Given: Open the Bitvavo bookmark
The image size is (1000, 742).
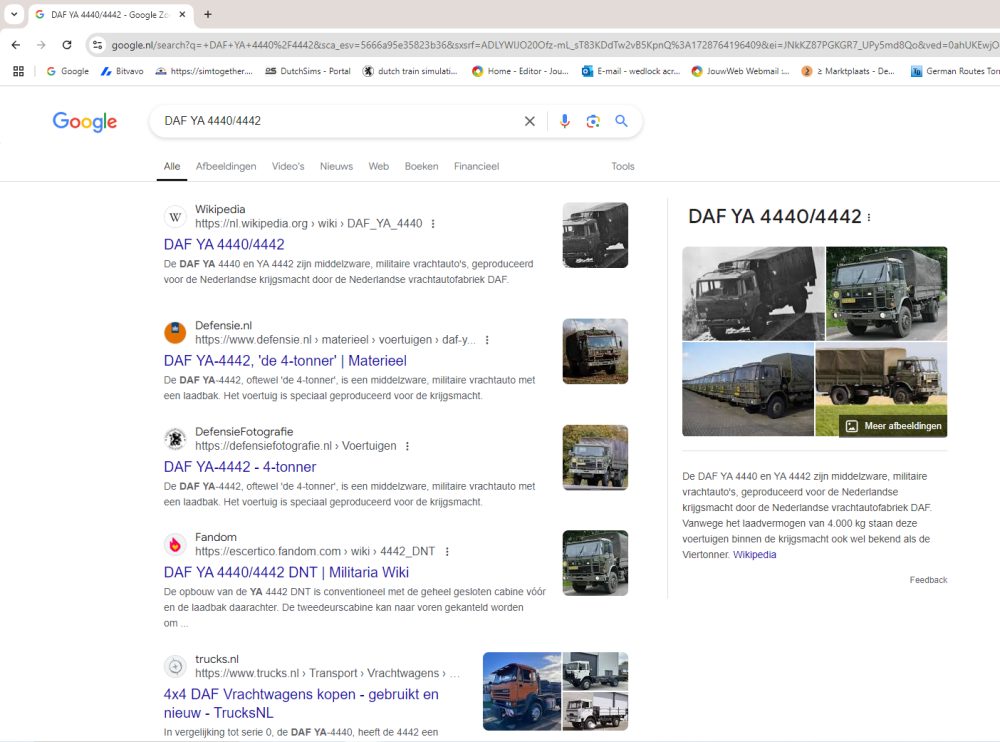Looking at the screenshot, I should [x=122, y=71].
